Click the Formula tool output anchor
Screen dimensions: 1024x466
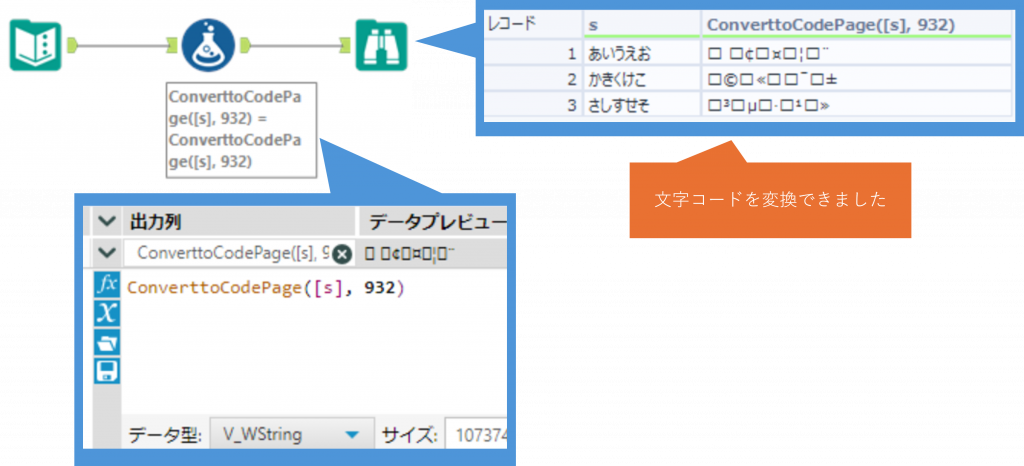[244, 44]
